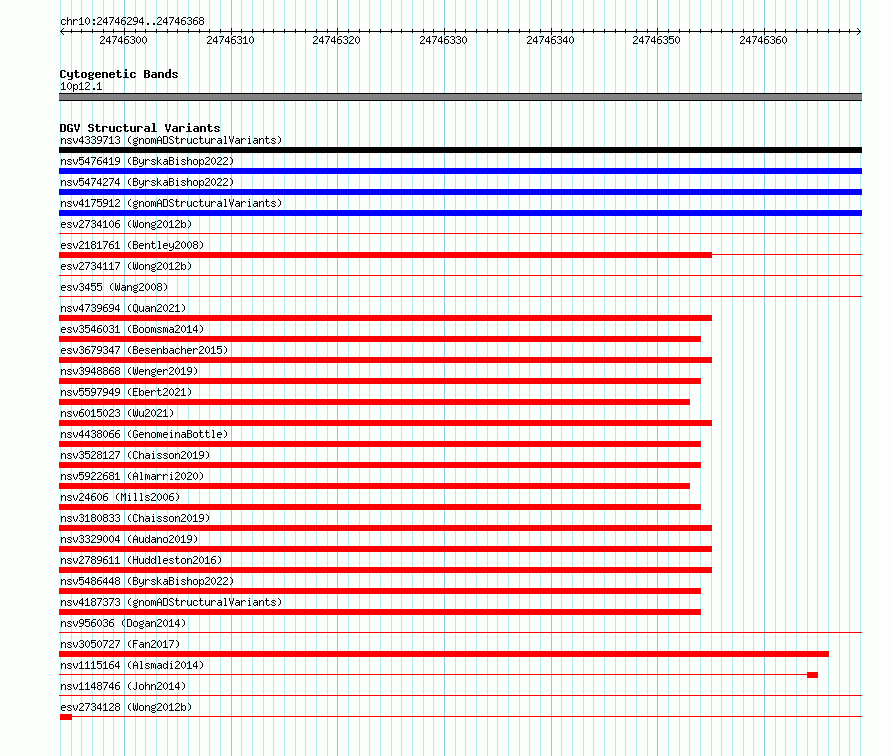The image size is (890, 756).
Task: Open variant nsv3180833 (Chaisson2019)
Action: point(135,518)
